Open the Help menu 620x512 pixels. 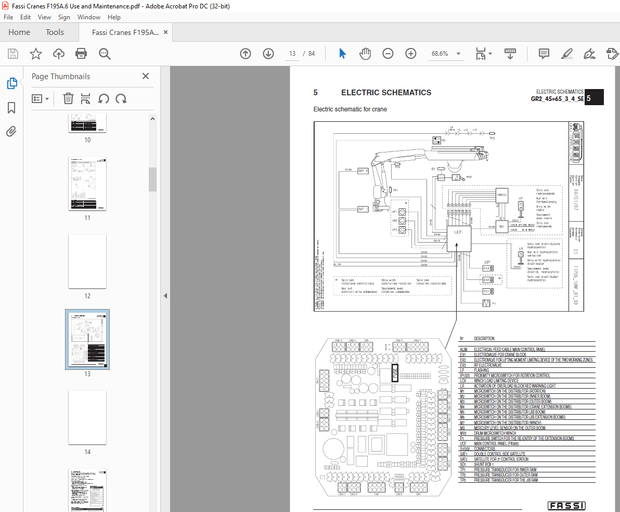114,17
